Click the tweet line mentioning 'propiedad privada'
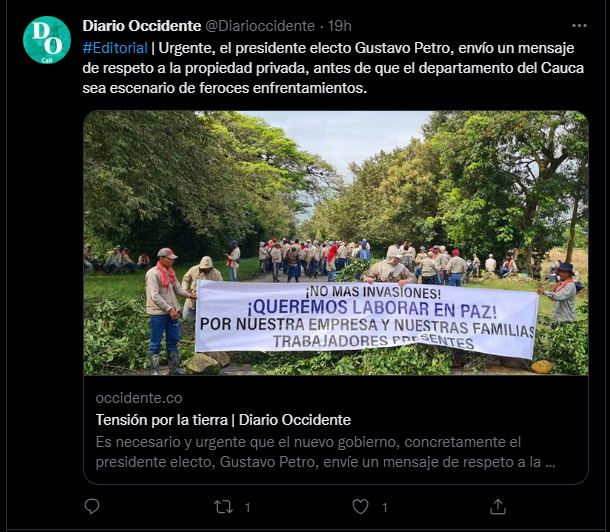The width and height of the screenshot is (610, 532). [333, 68]
